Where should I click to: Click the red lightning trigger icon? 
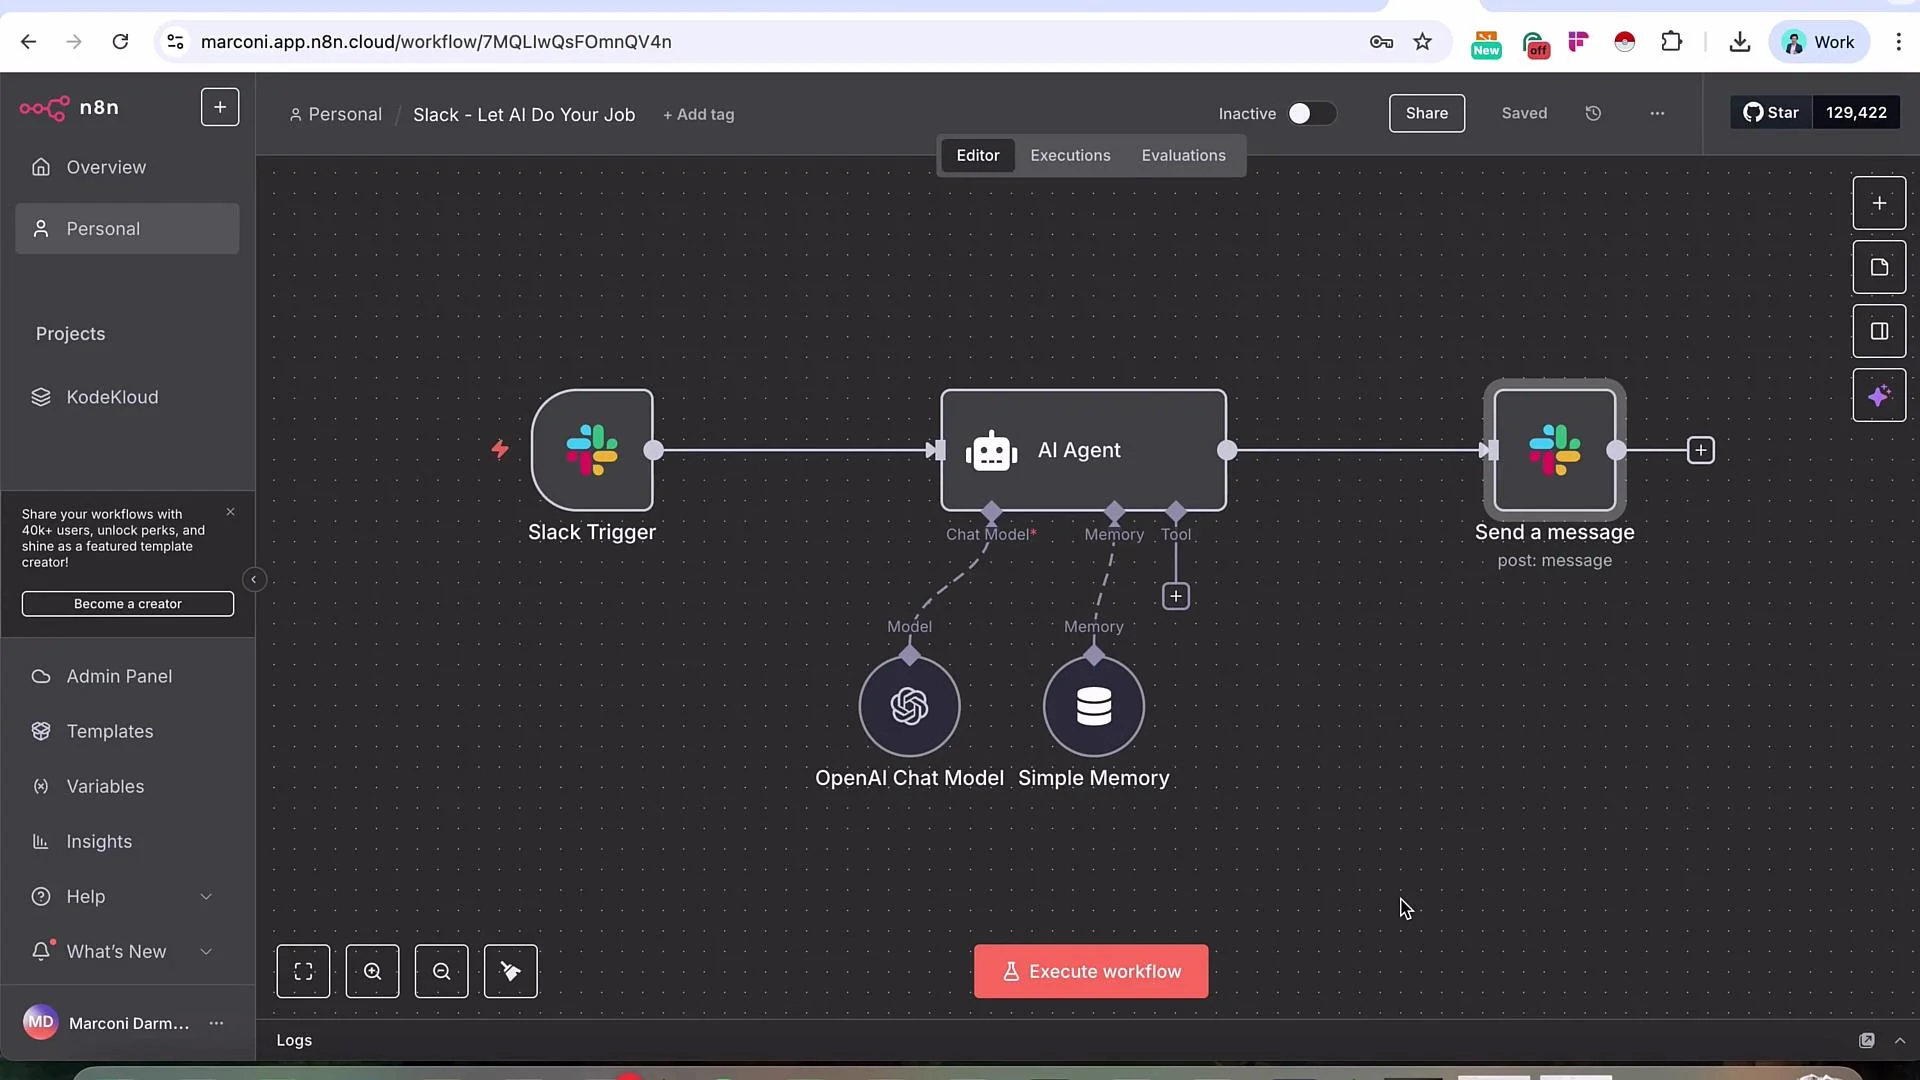(x=500, y=449)
